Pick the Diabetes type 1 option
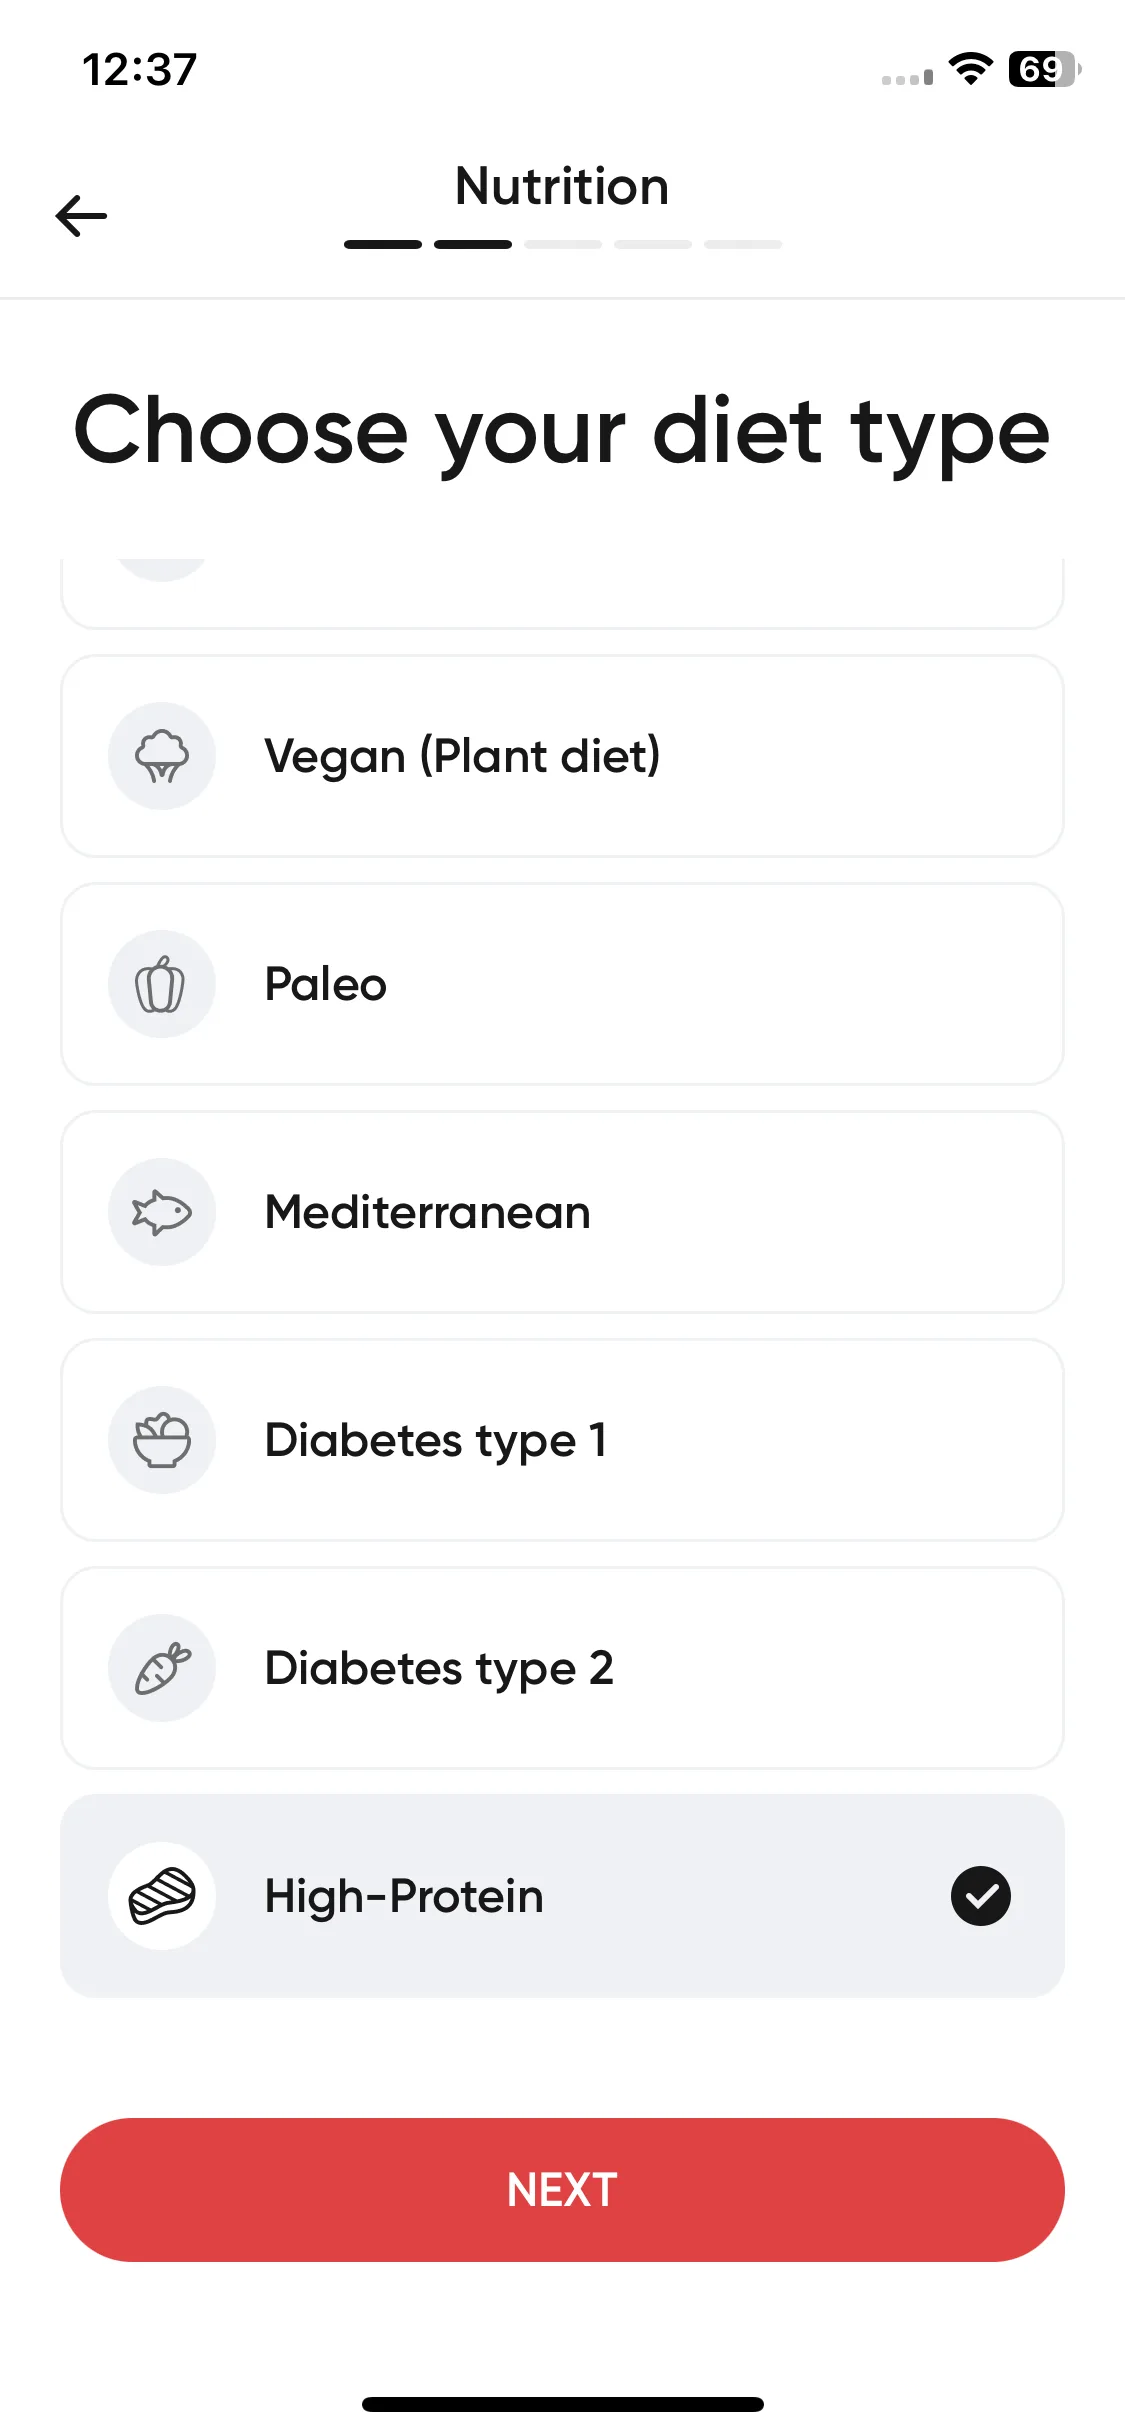1125x2436 pixels. (562, 1440)
